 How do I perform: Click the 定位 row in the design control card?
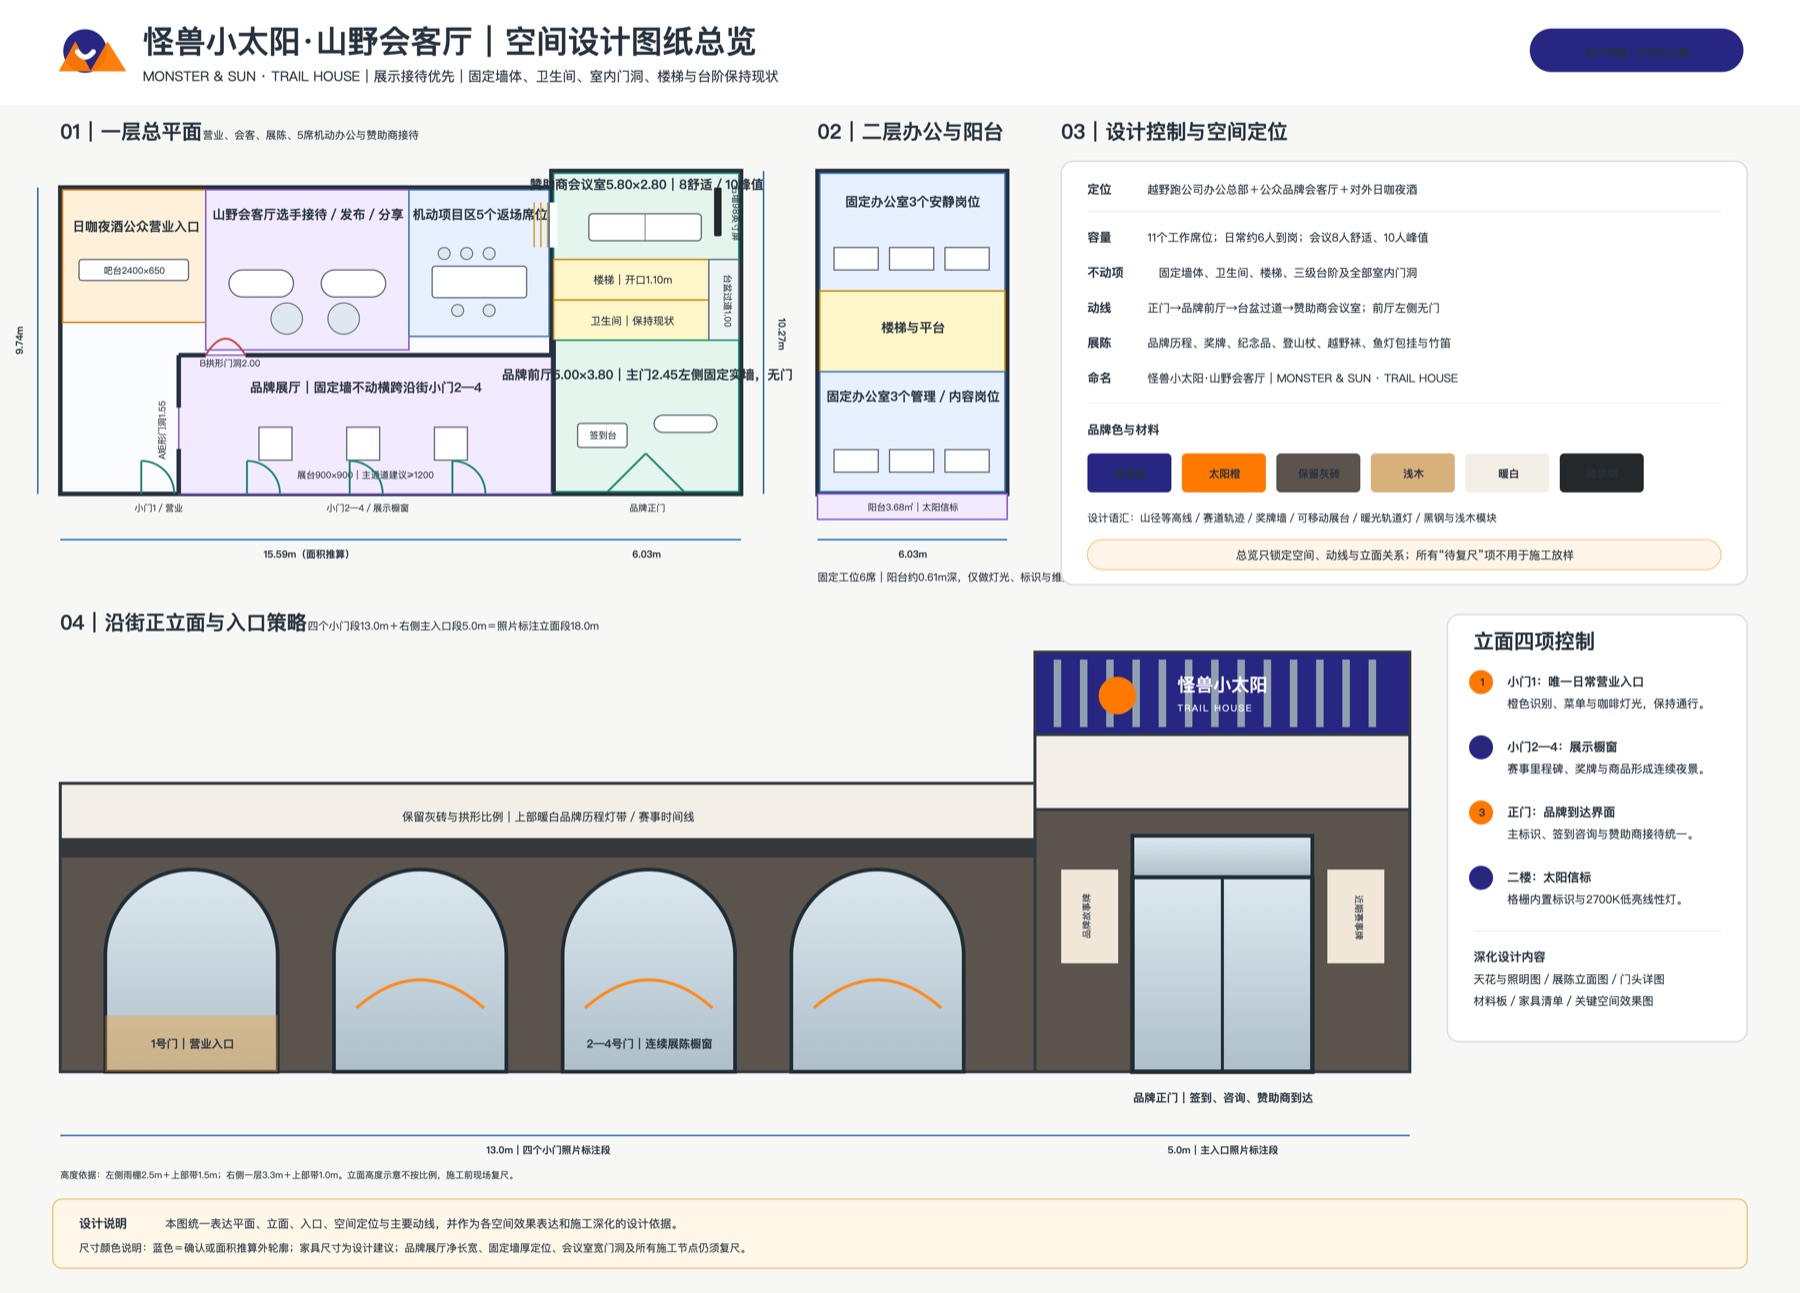pyautogui.click(x=1404, y=190)
